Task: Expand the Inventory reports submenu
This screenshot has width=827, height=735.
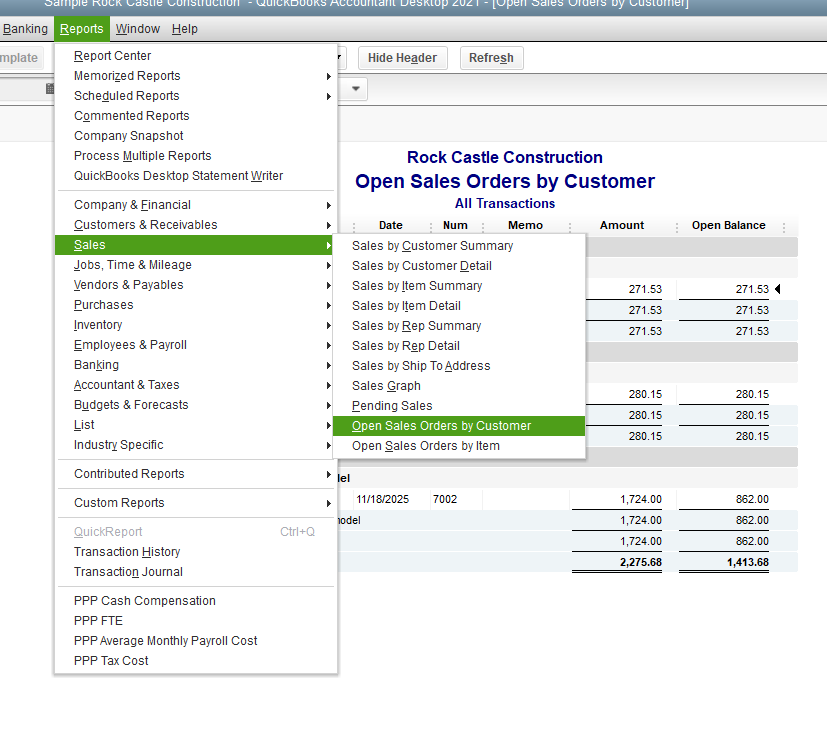Action: click(x=196, y=325)
